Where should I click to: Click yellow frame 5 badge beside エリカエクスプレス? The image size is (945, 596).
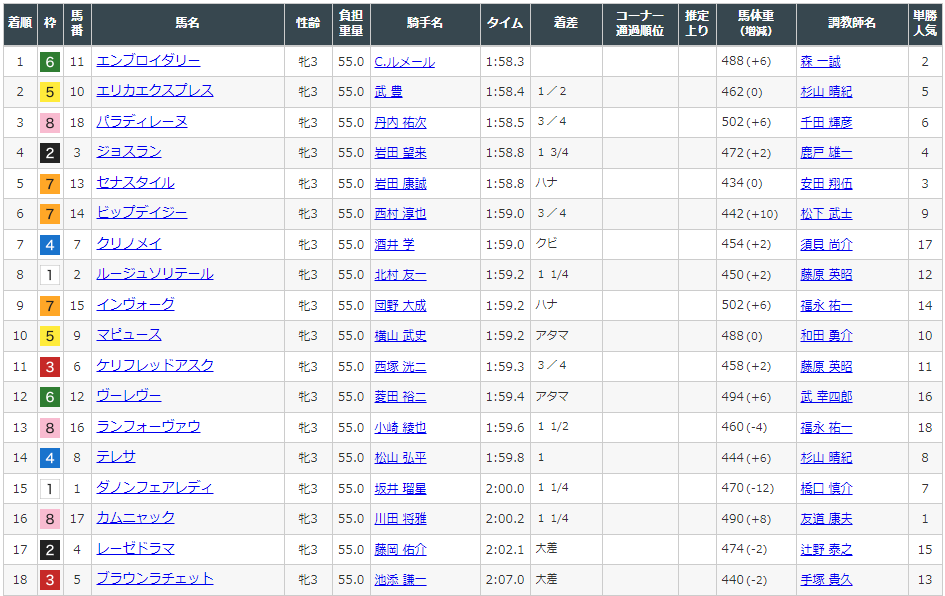tap(49, 92)
